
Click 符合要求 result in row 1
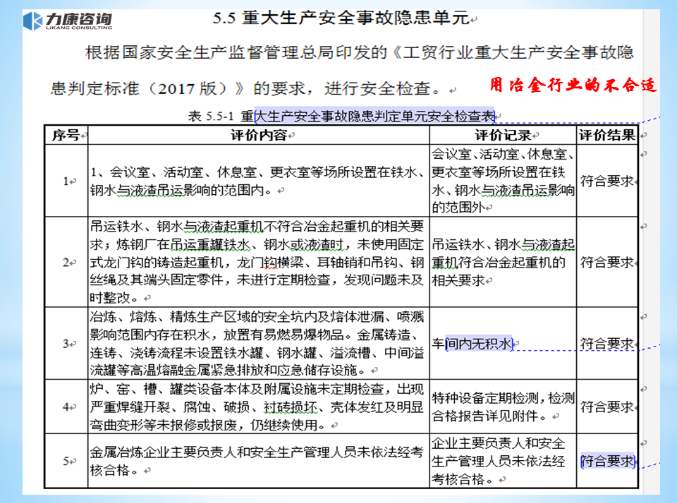607,181
